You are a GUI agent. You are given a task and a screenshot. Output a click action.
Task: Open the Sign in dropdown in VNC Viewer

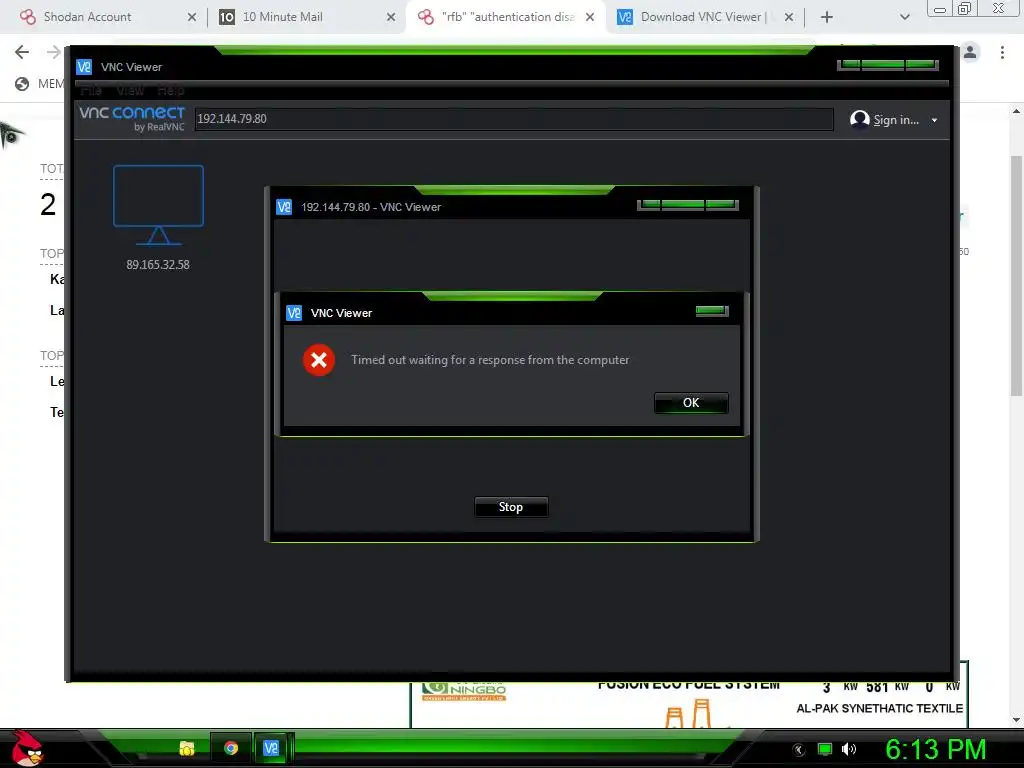(935, 120)
